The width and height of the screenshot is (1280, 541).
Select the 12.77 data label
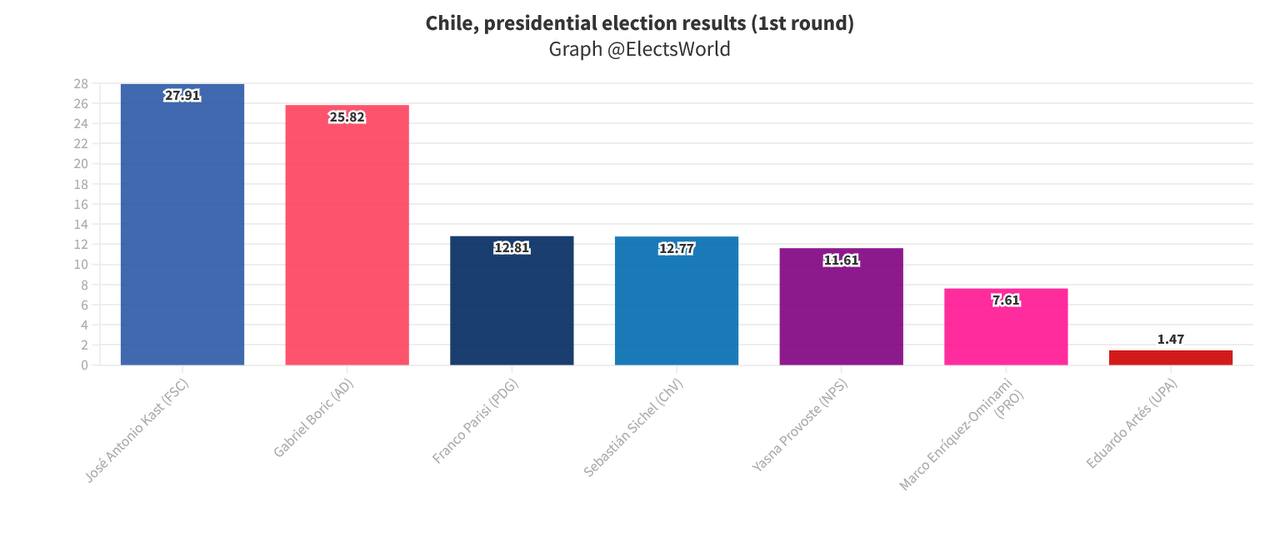(x=676, y=249)
